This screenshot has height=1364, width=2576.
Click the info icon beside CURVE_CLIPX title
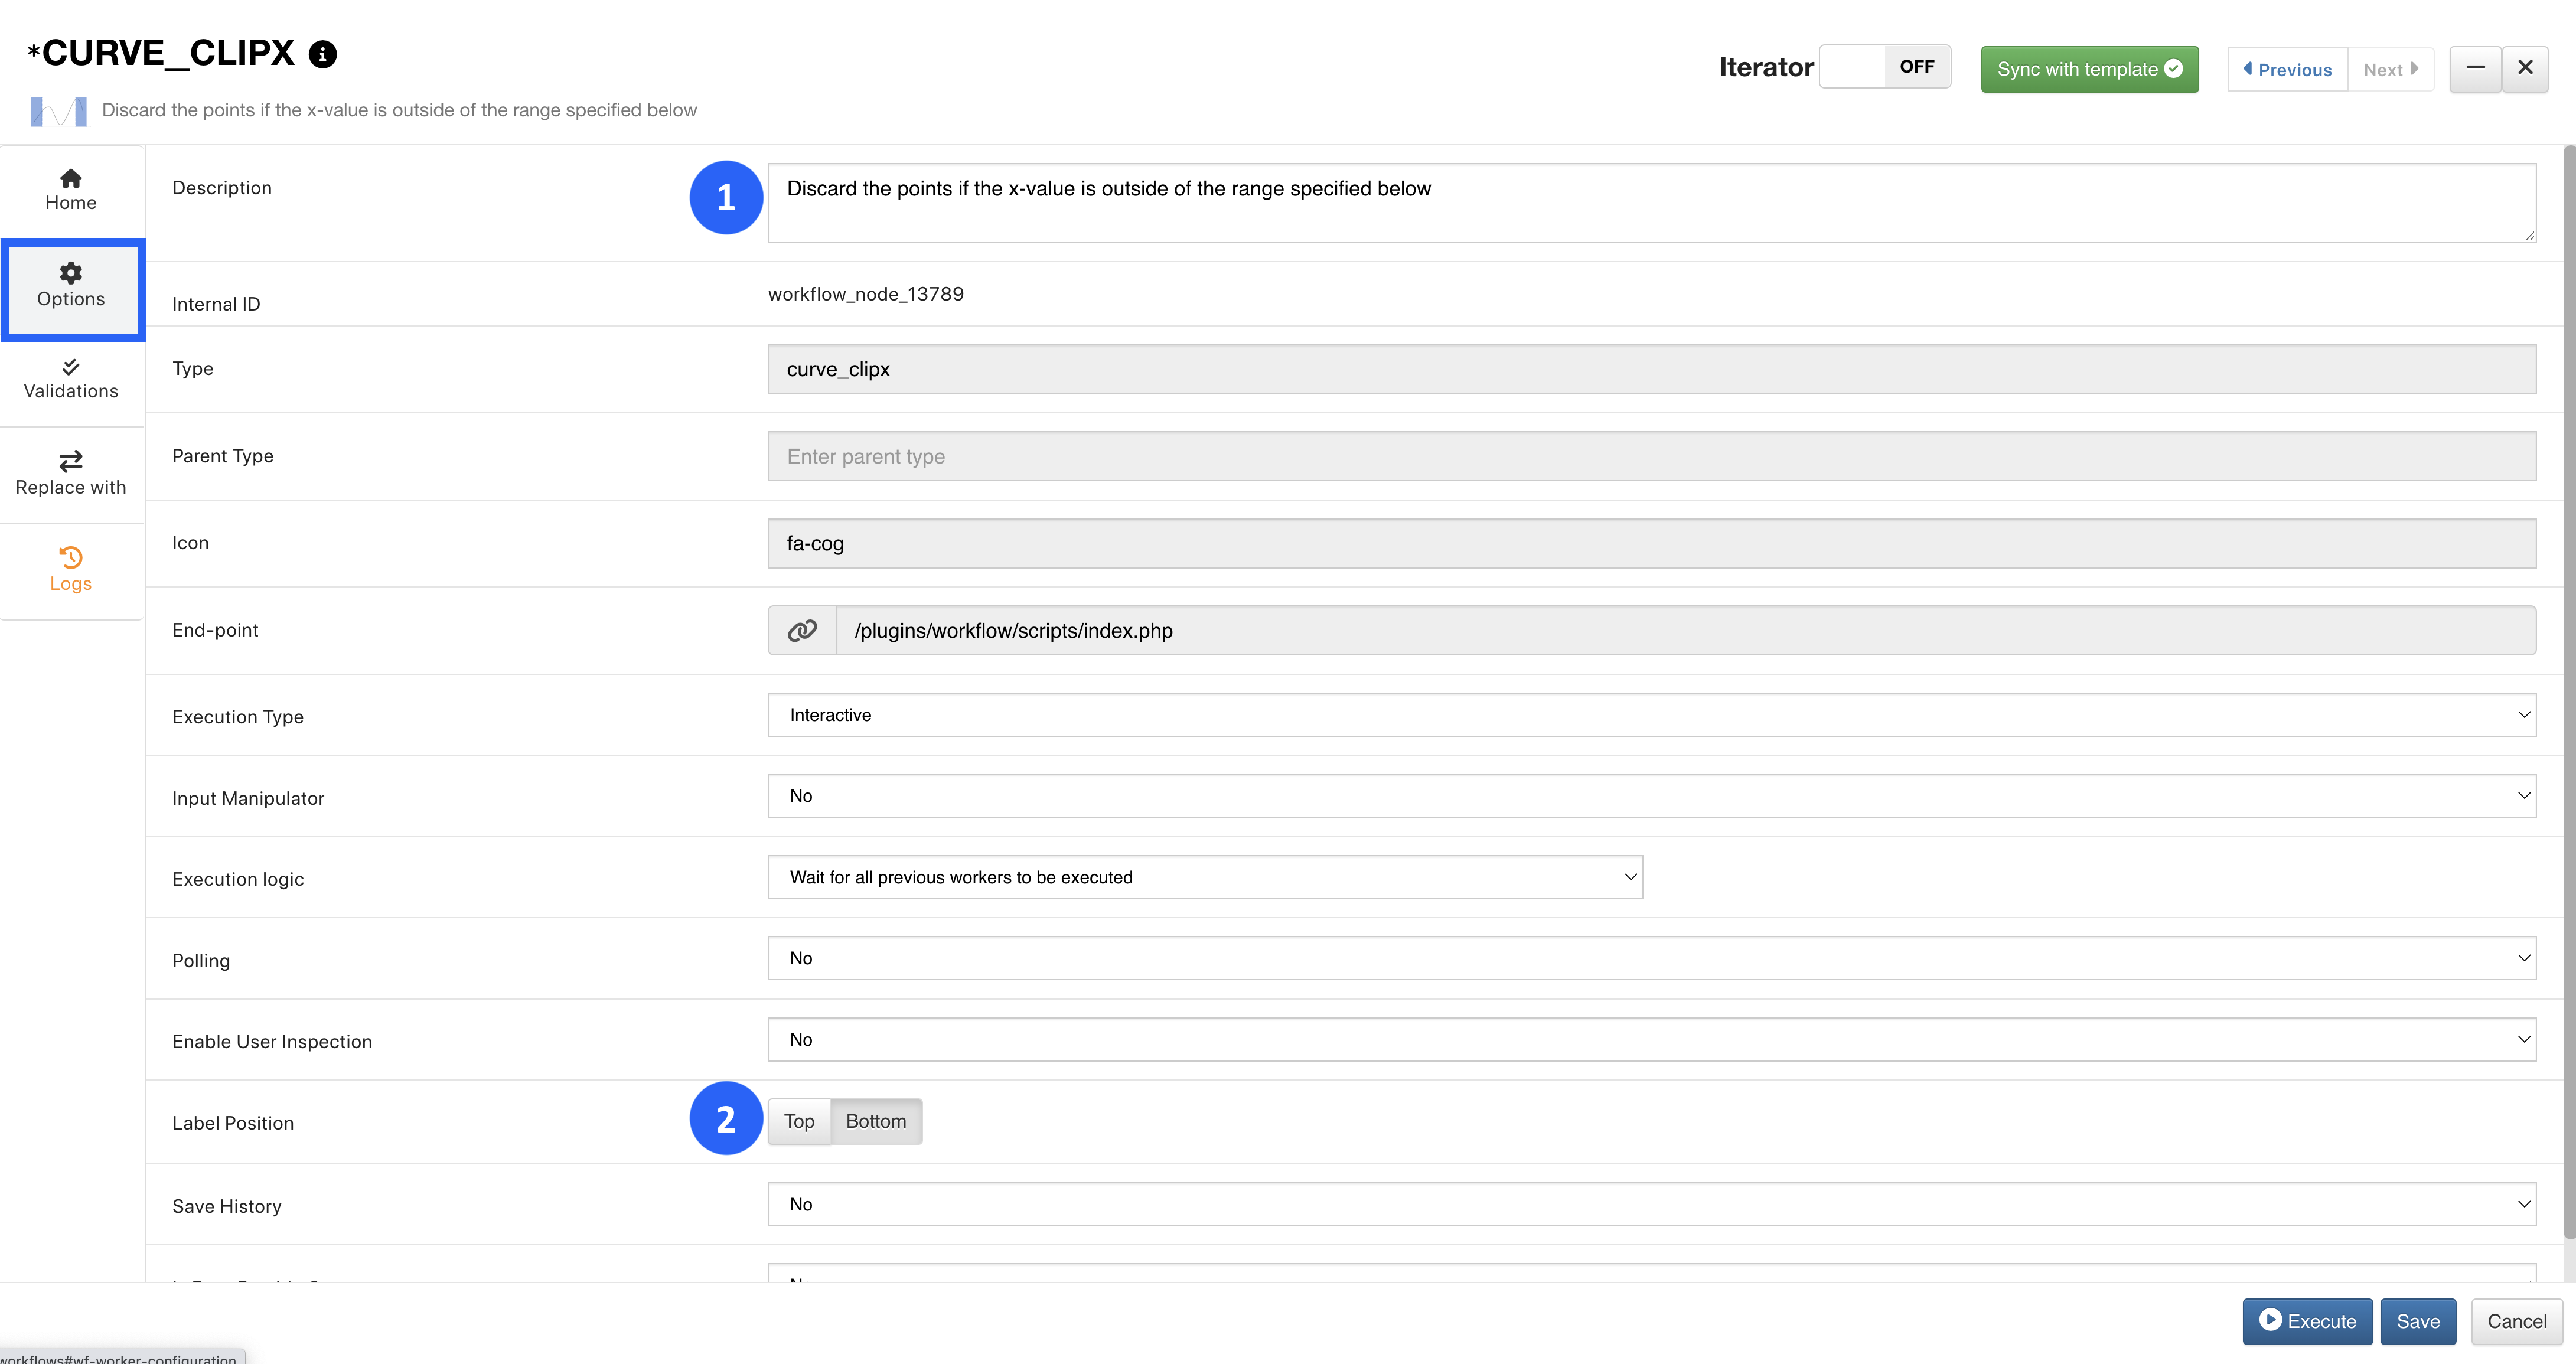pos(322,54)
